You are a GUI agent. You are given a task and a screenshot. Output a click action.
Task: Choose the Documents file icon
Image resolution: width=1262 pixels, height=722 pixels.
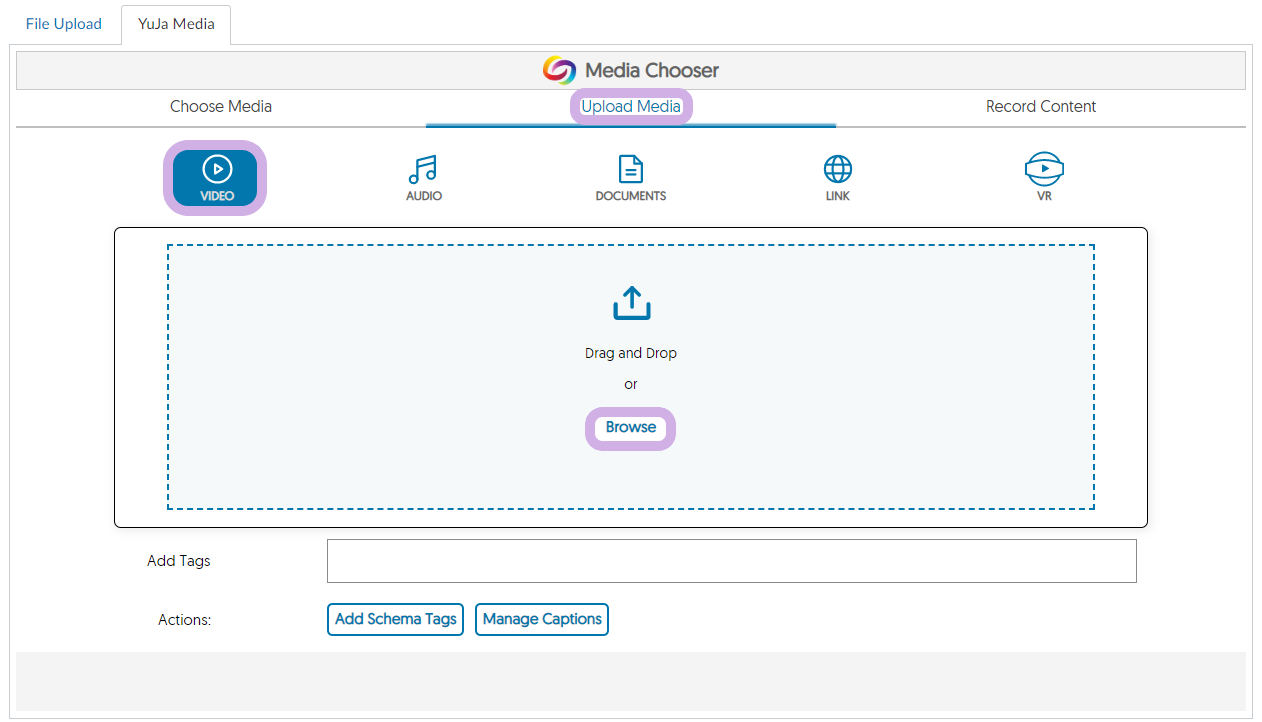(630, 168)
